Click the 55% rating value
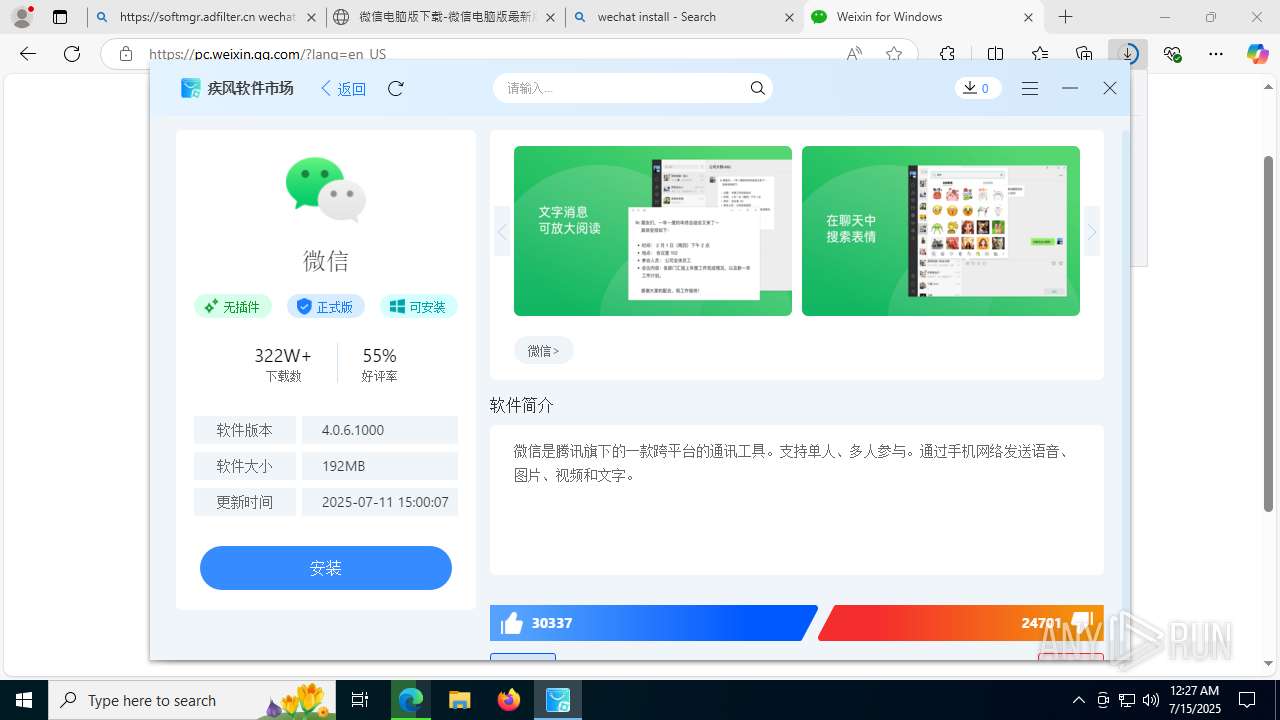This screenshot has height=720, width=1280. (380, 356)
